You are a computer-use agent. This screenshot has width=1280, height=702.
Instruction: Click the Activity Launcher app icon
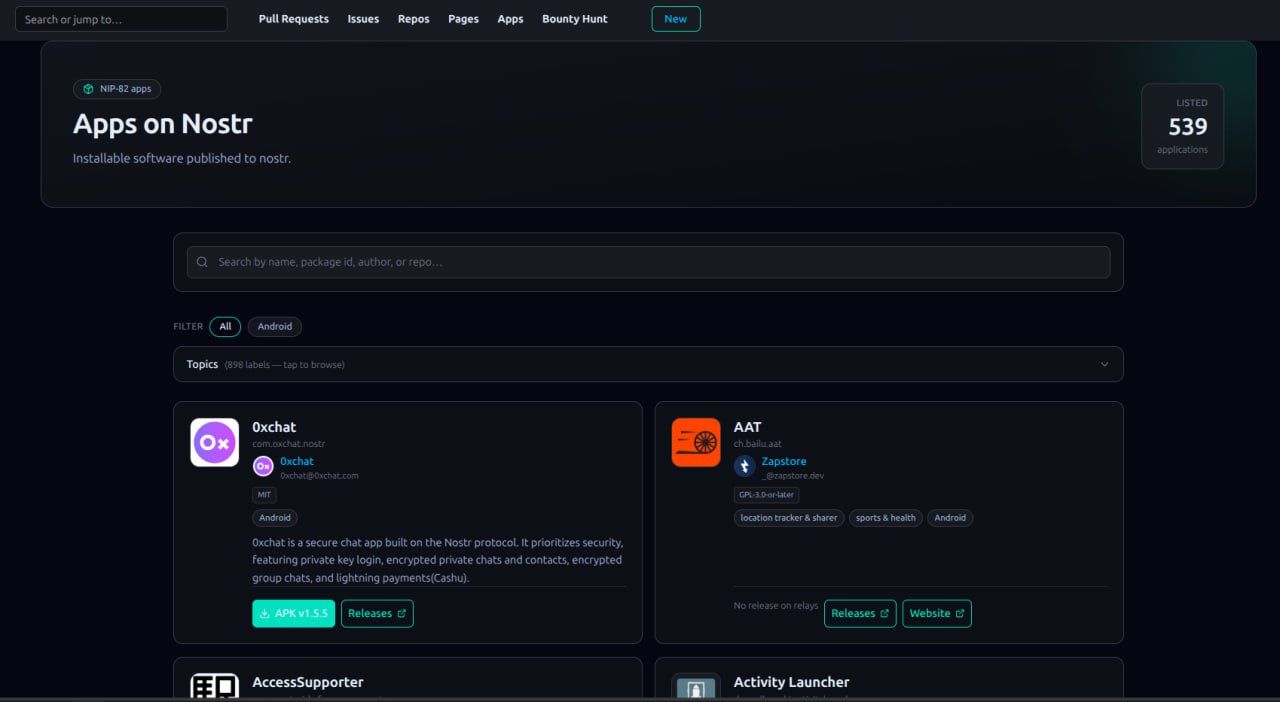[x=696, y=686]
